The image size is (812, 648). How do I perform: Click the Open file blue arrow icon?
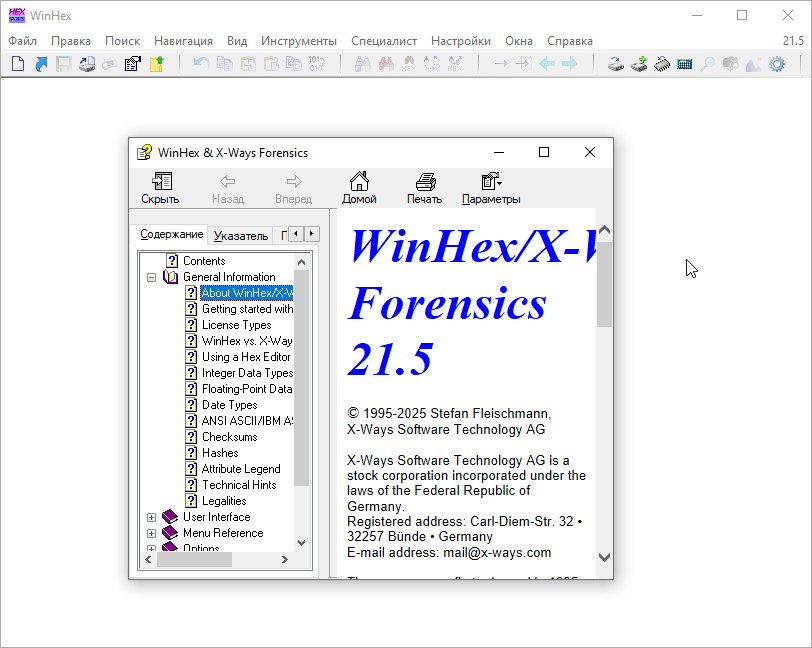pos(41,64)
